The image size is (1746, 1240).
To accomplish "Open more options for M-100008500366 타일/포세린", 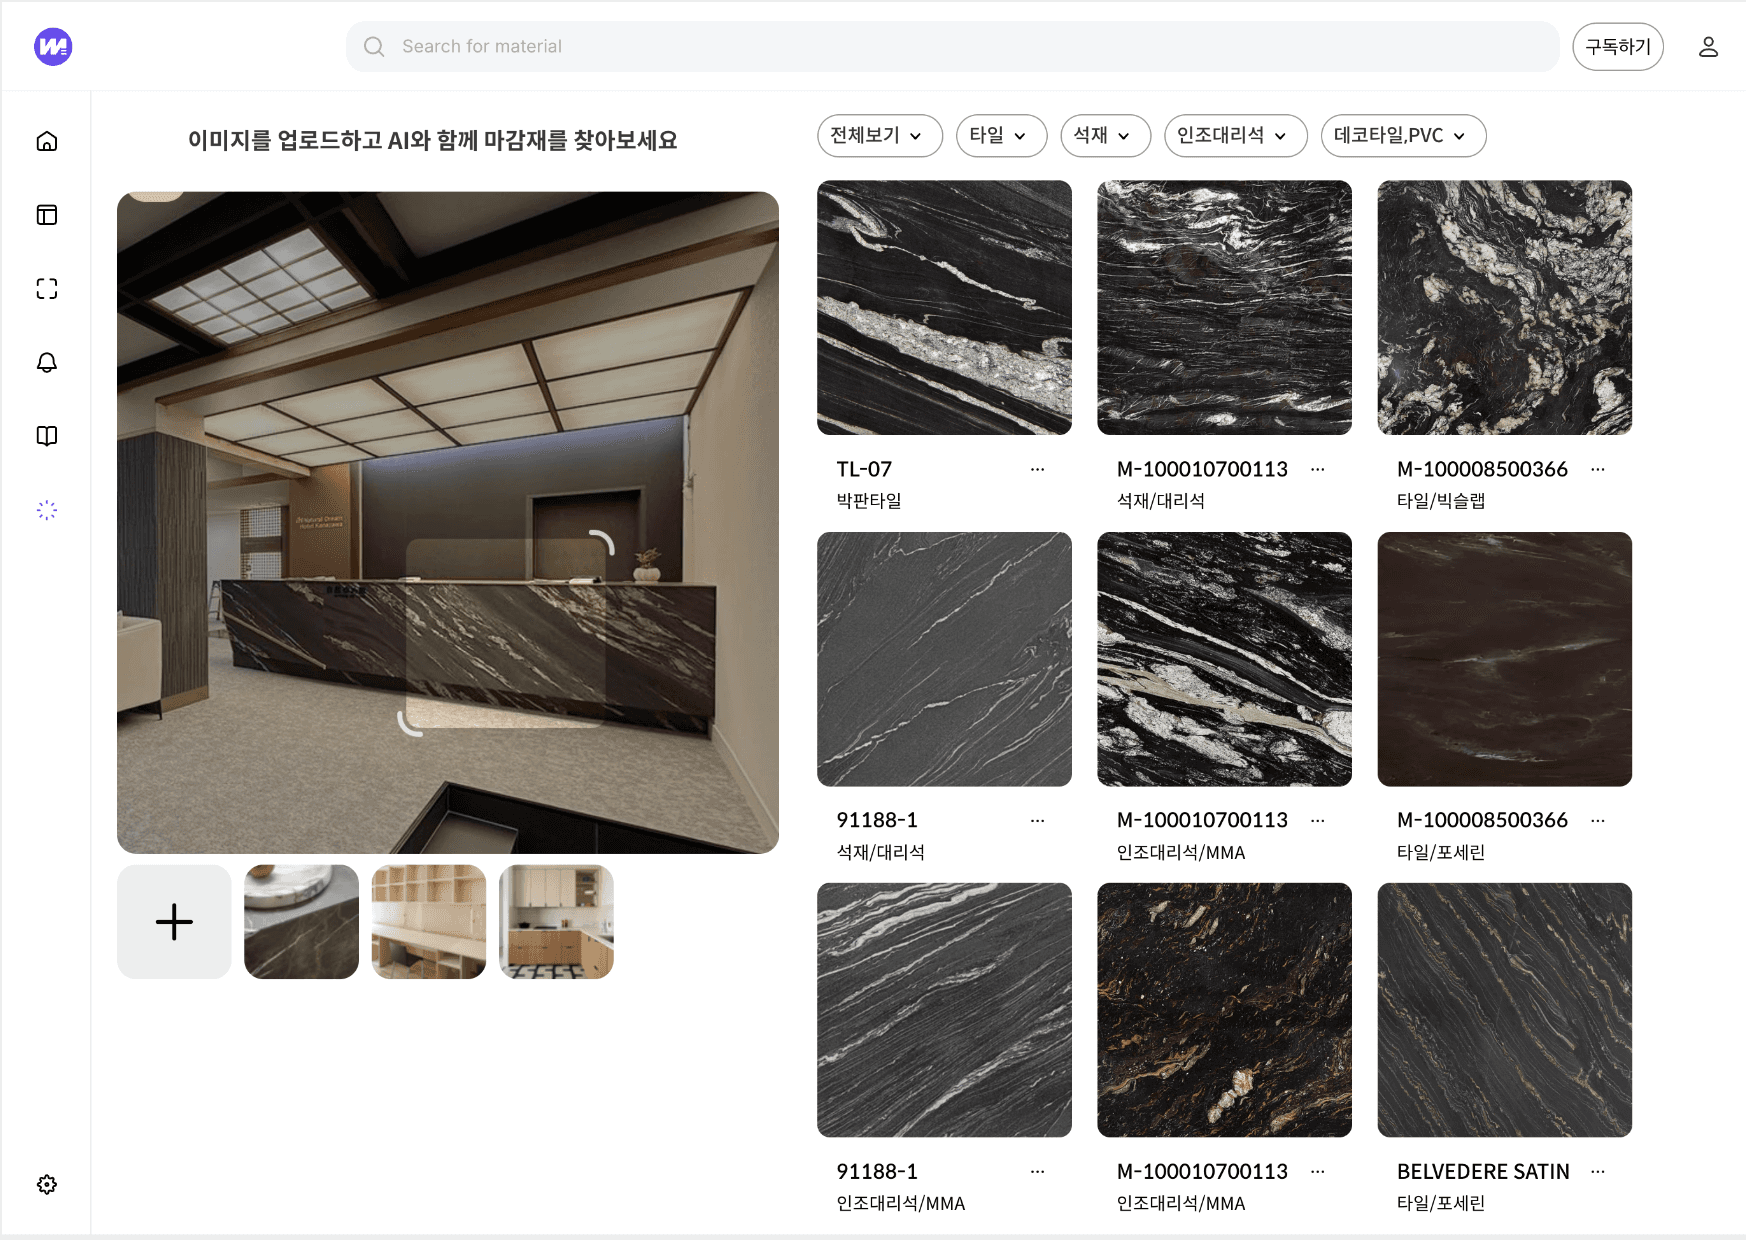I will 1597,820.
